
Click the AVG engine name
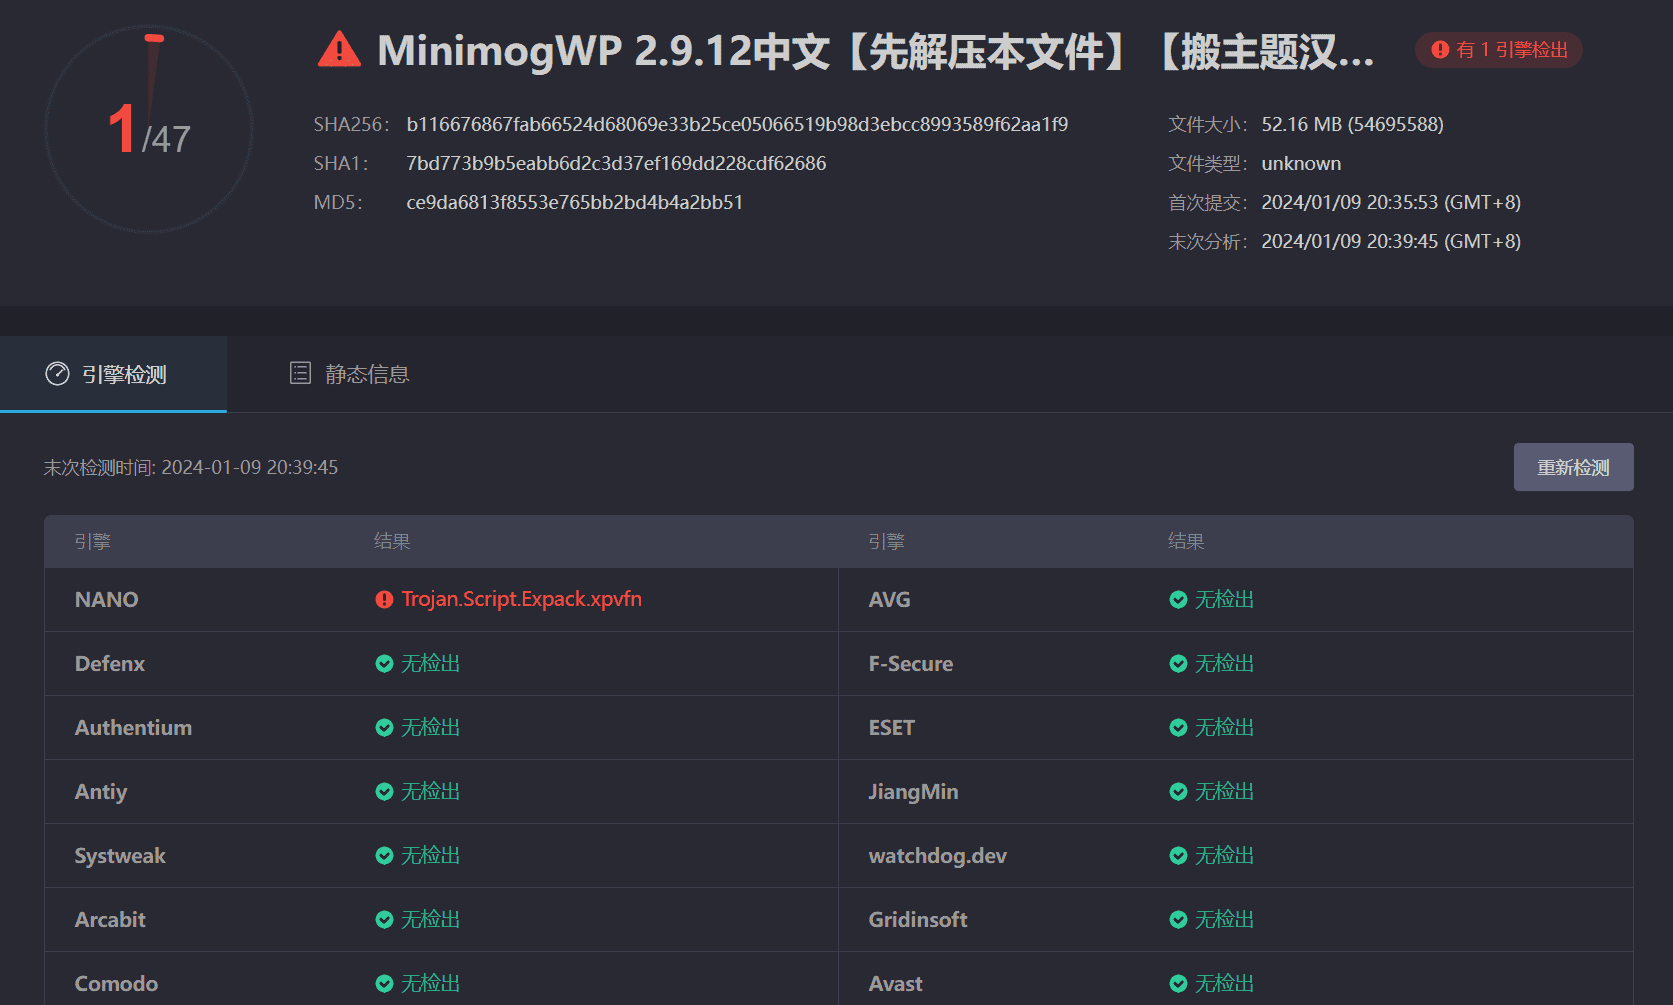click(890, 599)
